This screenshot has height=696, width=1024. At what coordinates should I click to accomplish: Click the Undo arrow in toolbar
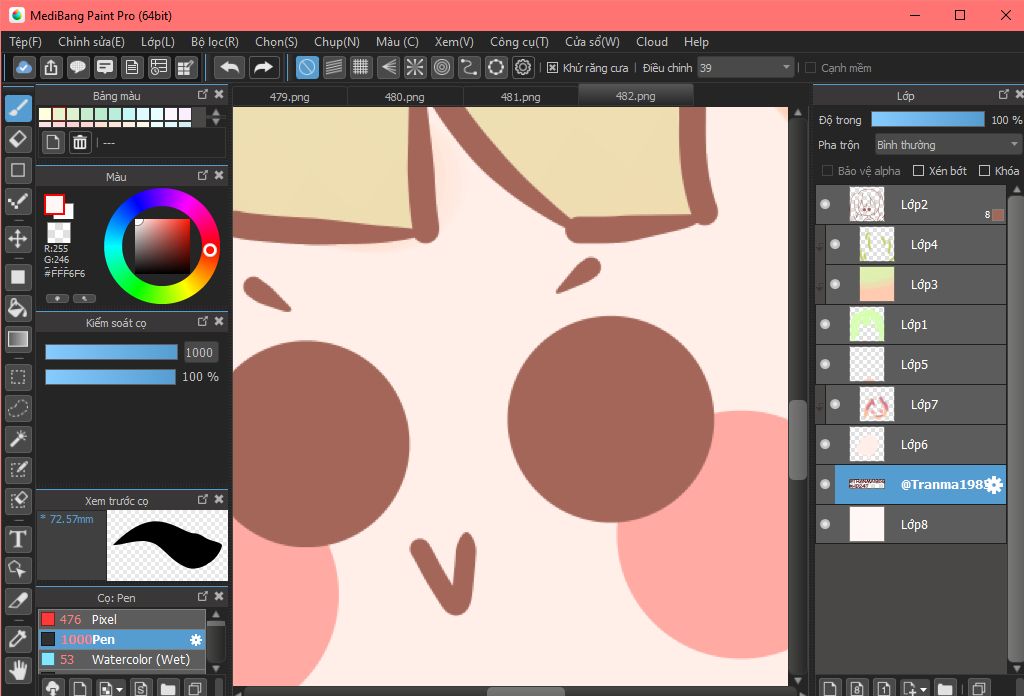point(230,67)
